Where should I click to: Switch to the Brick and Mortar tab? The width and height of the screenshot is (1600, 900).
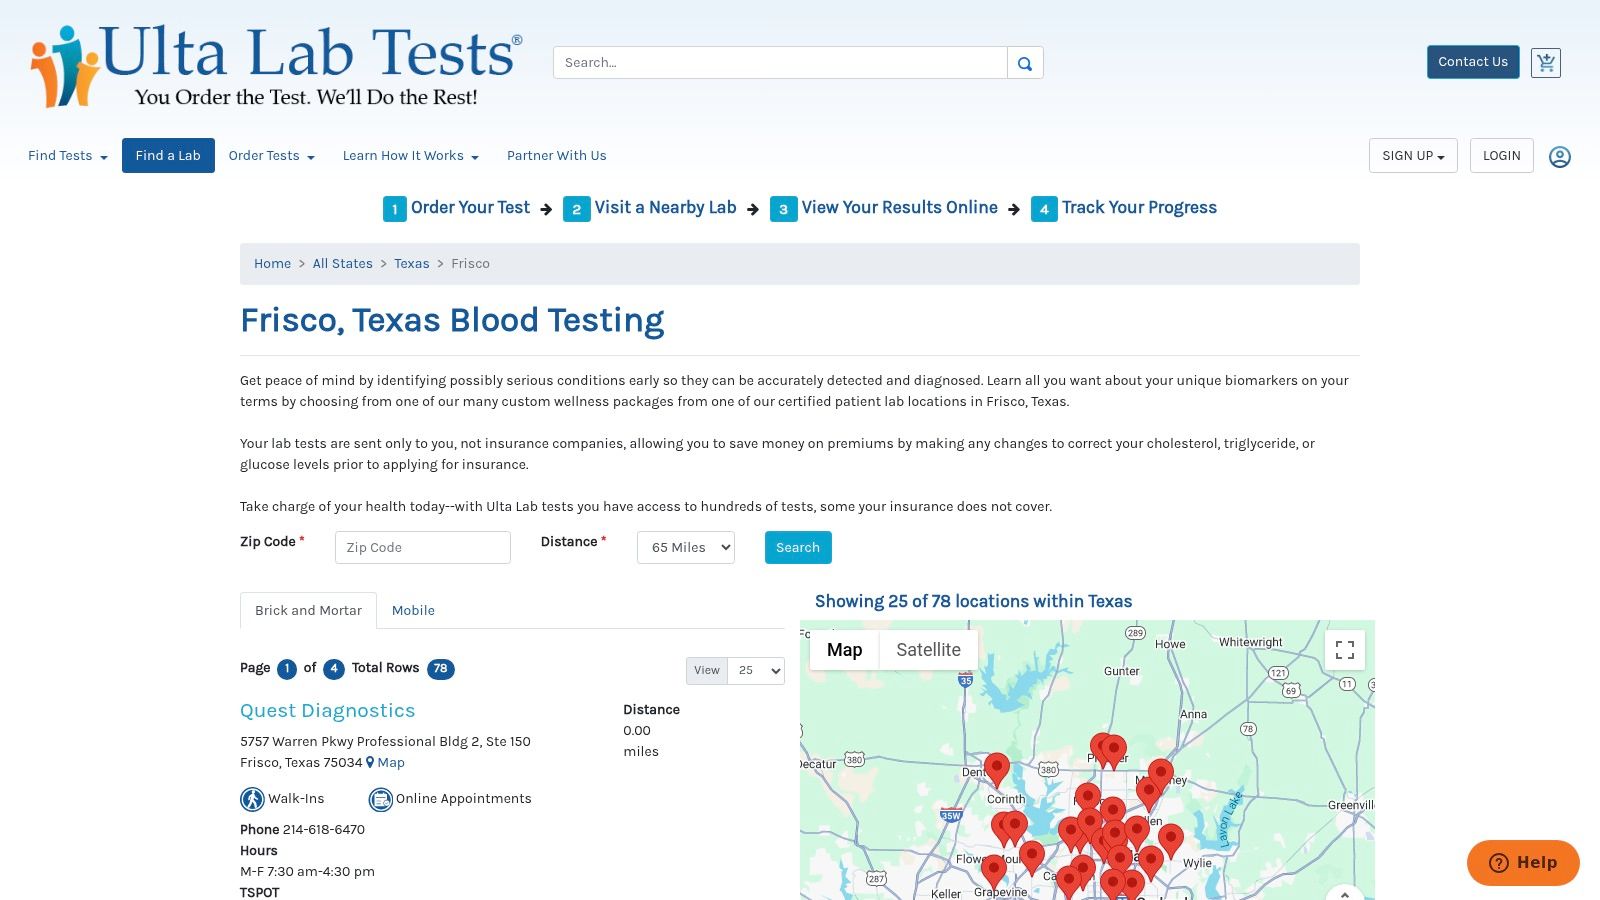pos(308,610)
